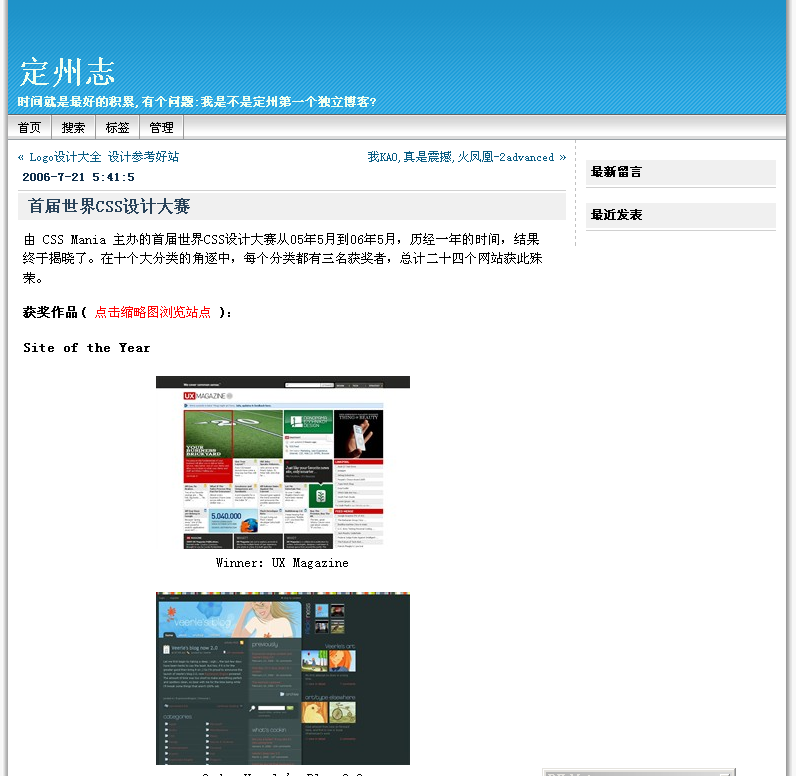Viewport: 796px width, 776px height.
Task: Click the blog tagline under 定州志
Action: click(197, 102)
